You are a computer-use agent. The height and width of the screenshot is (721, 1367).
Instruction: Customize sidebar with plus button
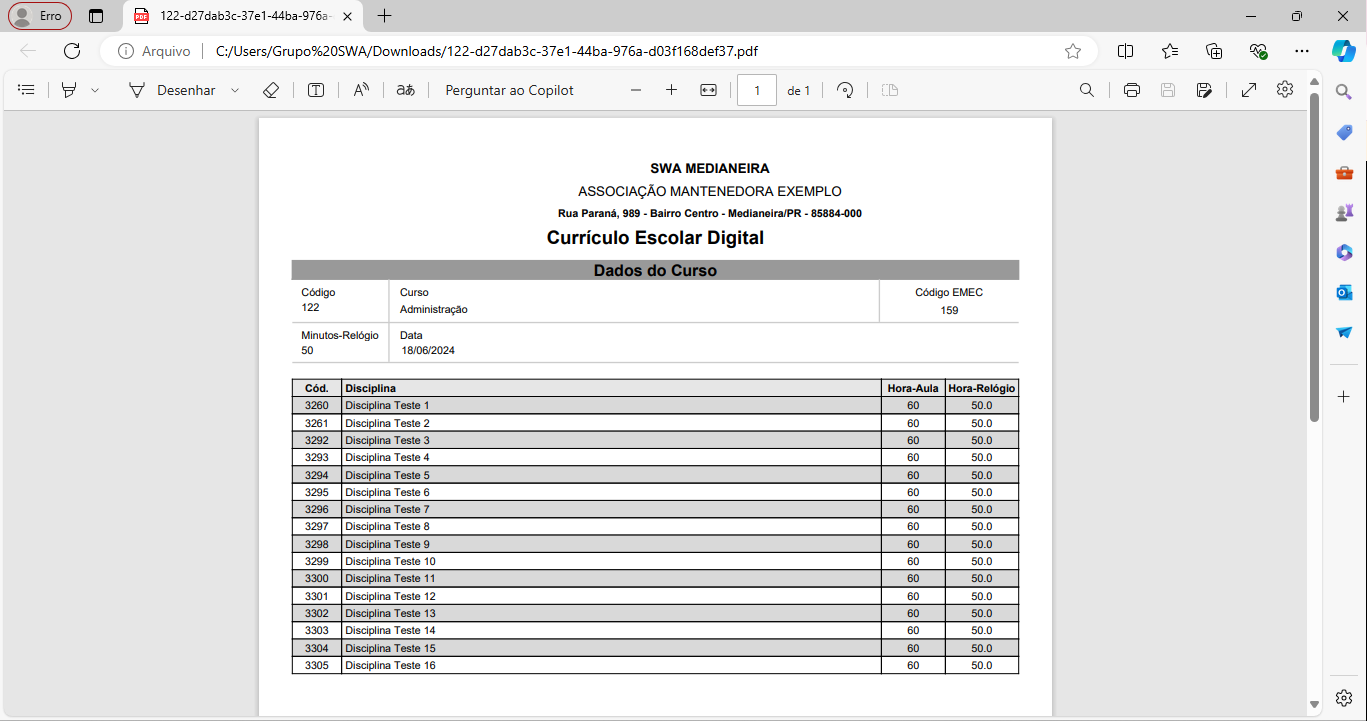1344,397
